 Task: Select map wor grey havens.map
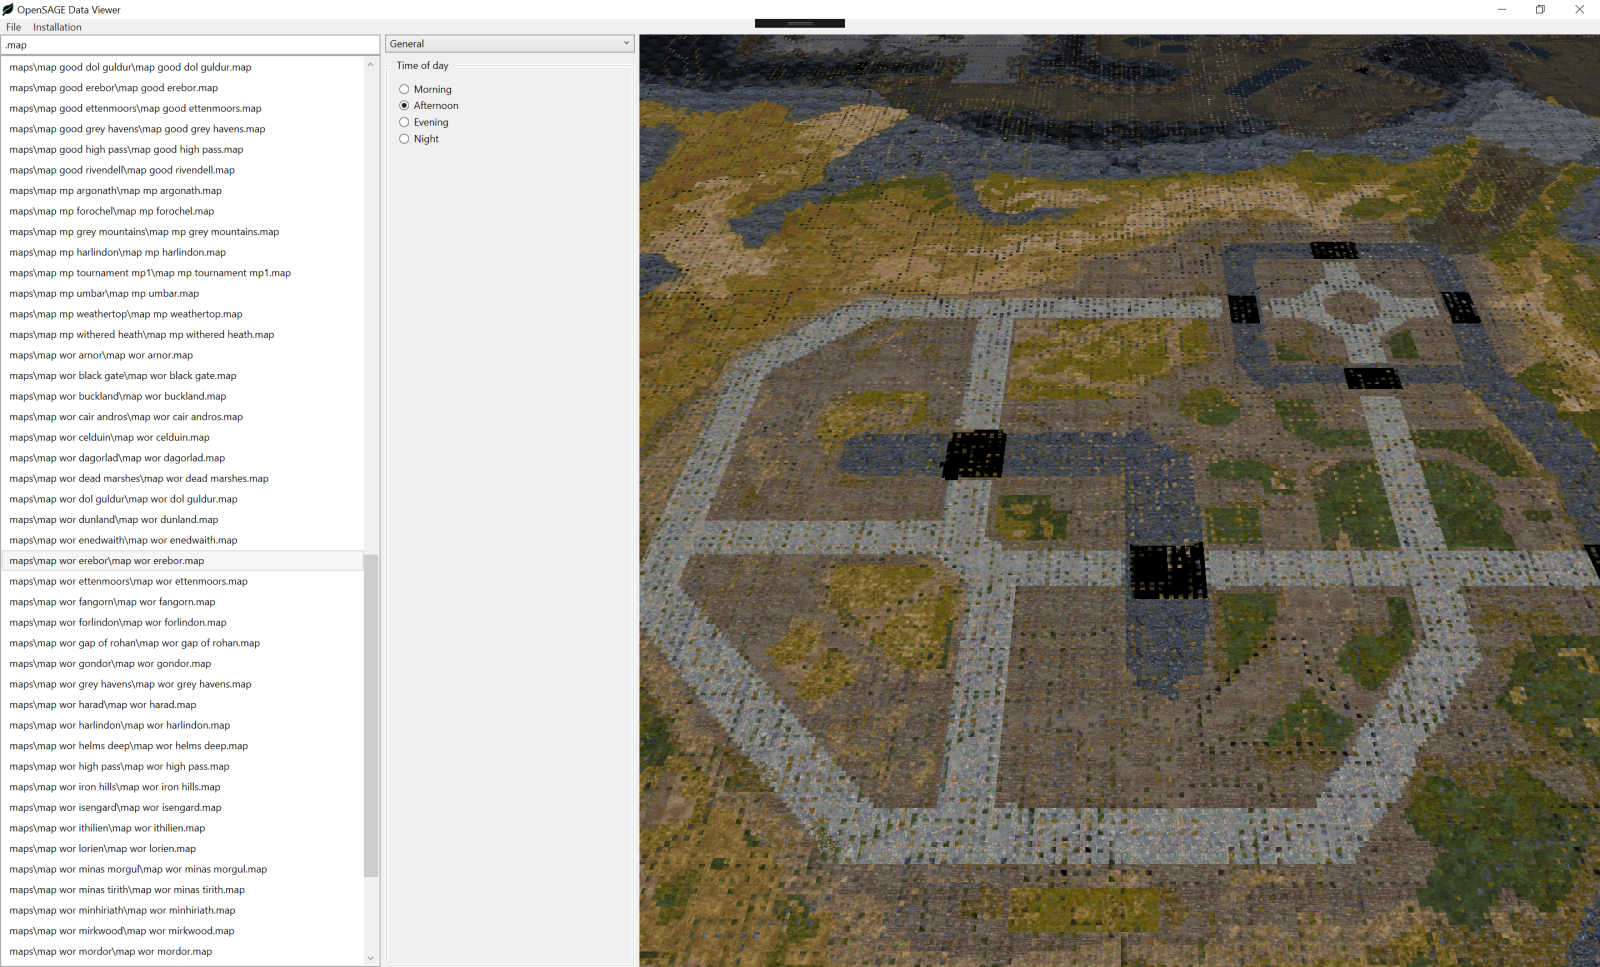tap(182, 684)
